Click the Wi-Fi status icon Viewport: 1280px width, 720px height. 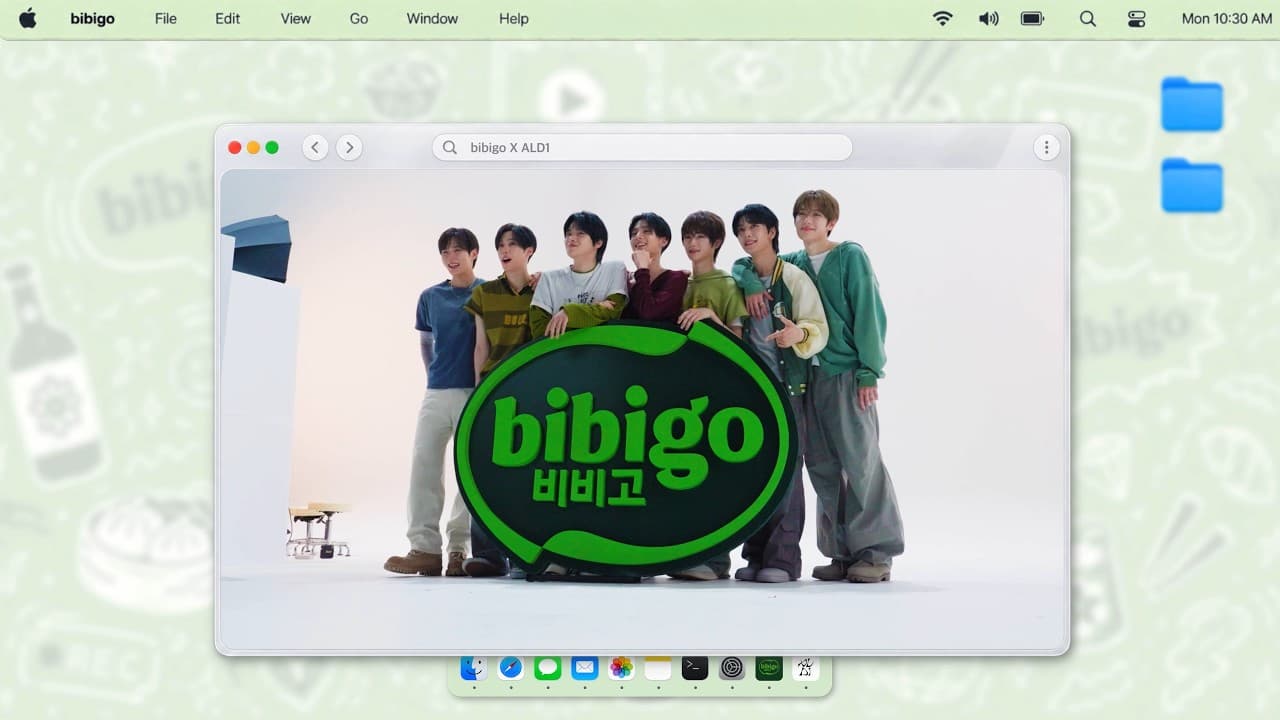coord(942,18)
